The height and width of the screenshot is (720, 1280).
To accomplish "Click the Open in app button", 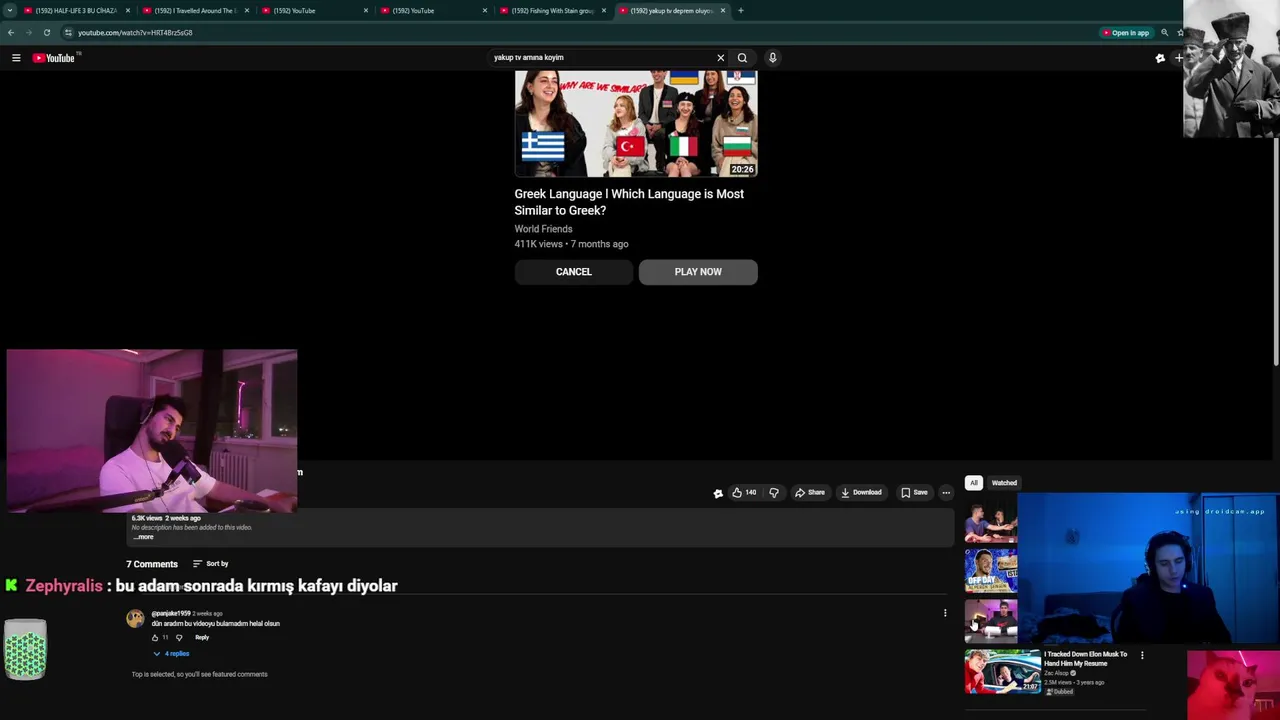I will coord(1125,32).
